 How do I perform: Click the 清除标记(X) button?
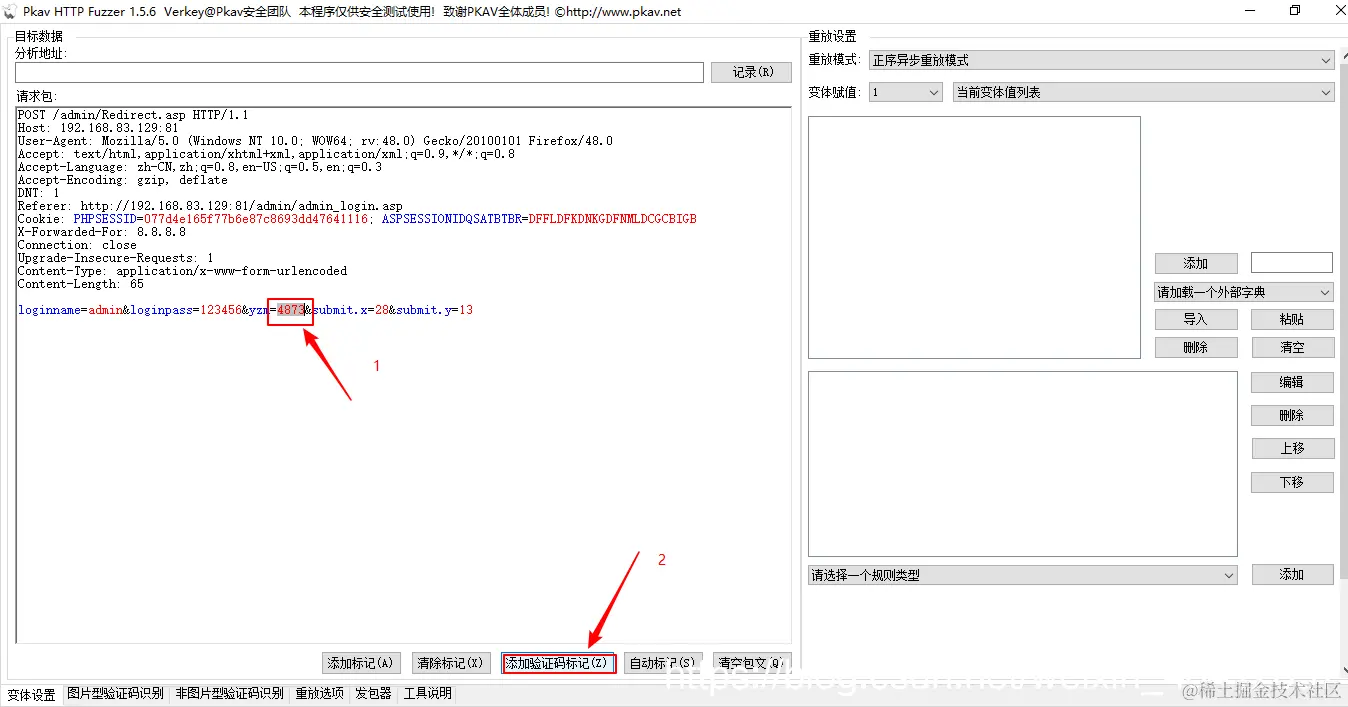tap(450, 663)
